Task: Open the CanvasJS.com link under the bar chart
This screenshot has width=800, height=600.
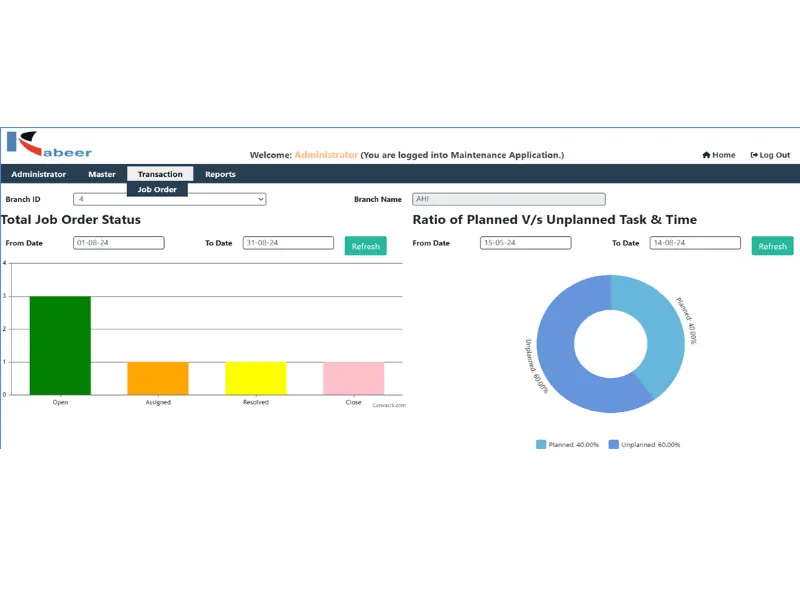Action: point(390,404)
